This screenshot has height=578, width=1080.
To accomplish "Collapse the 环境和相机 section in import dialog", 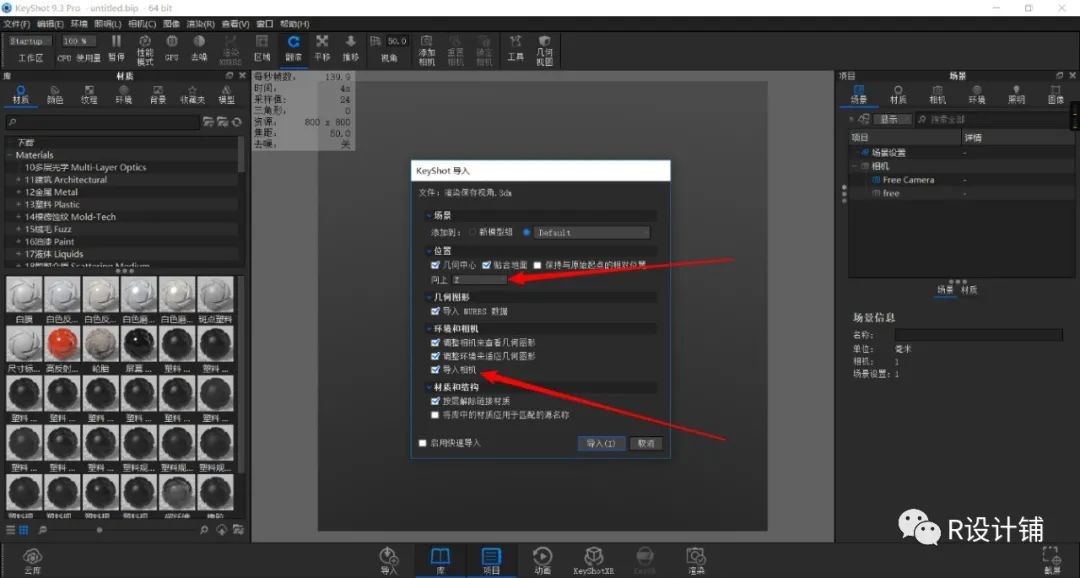I will 429,329.
